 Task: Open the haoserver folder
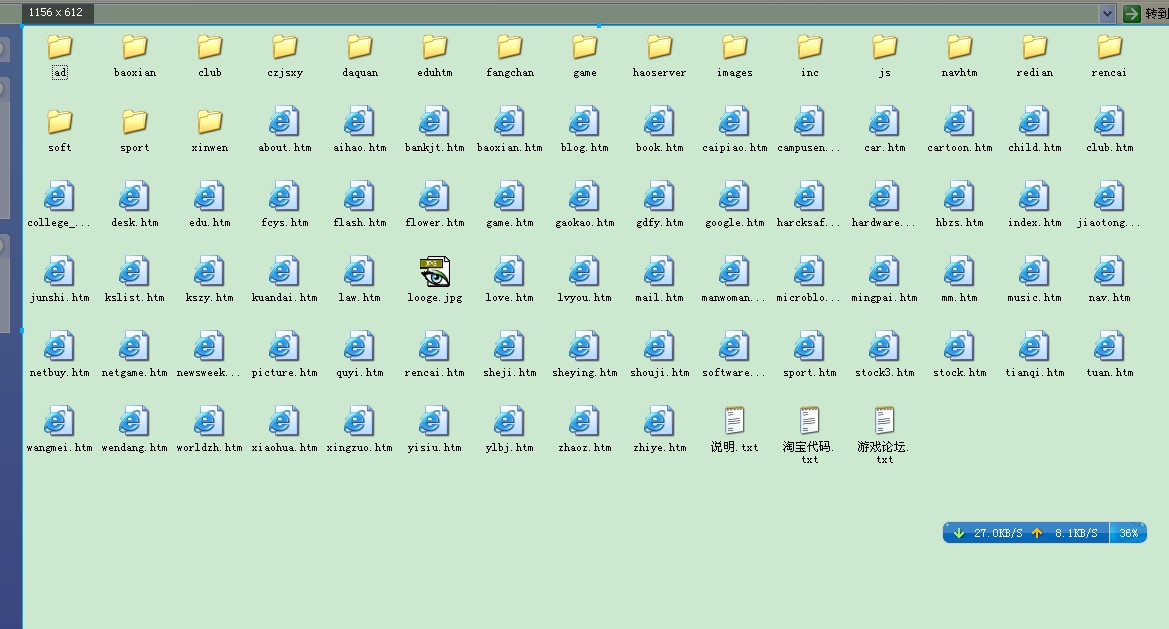tap(659, 47)
